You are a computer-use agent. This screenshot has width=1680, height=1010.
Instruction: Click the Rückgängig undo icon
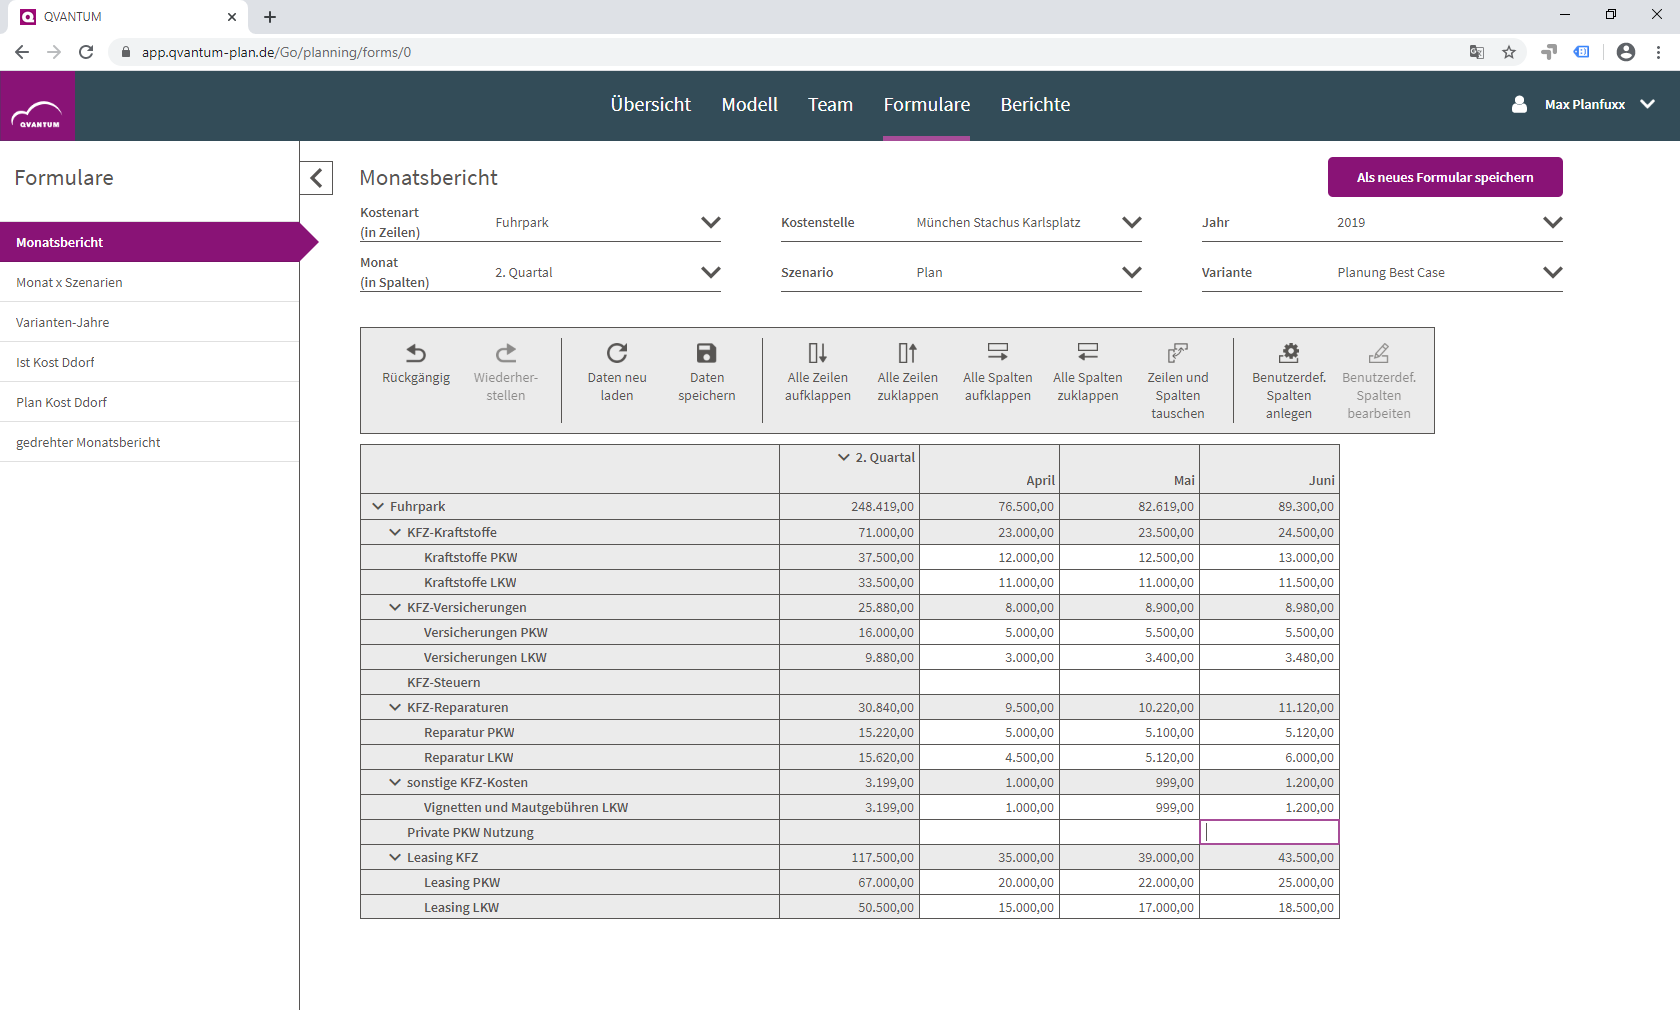click(416, 353)
